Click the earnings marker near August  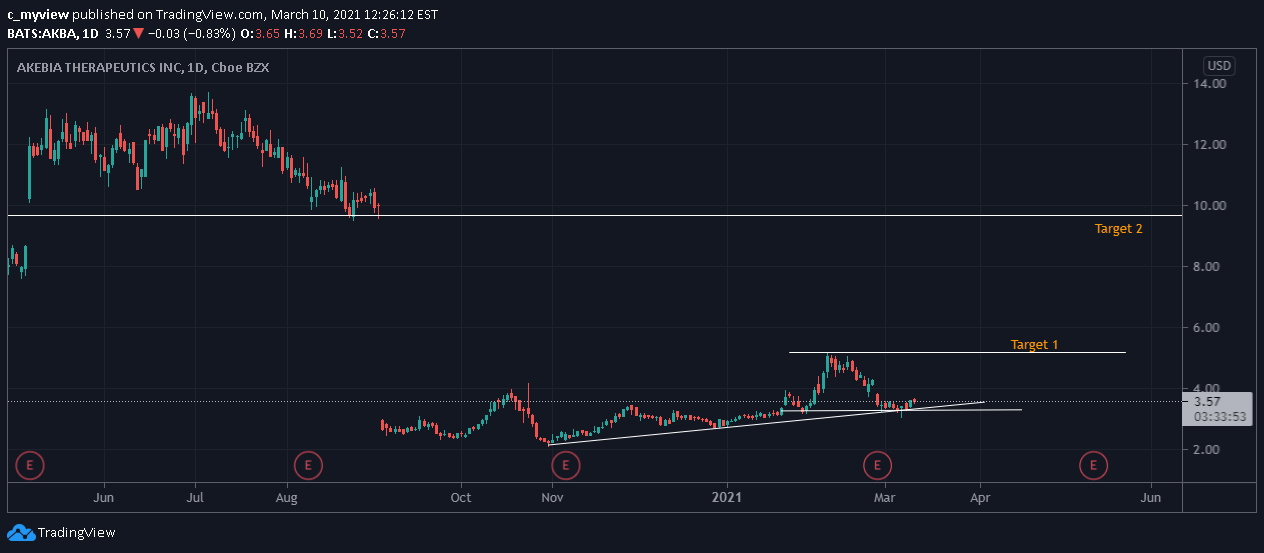click(x=308, y=465)
